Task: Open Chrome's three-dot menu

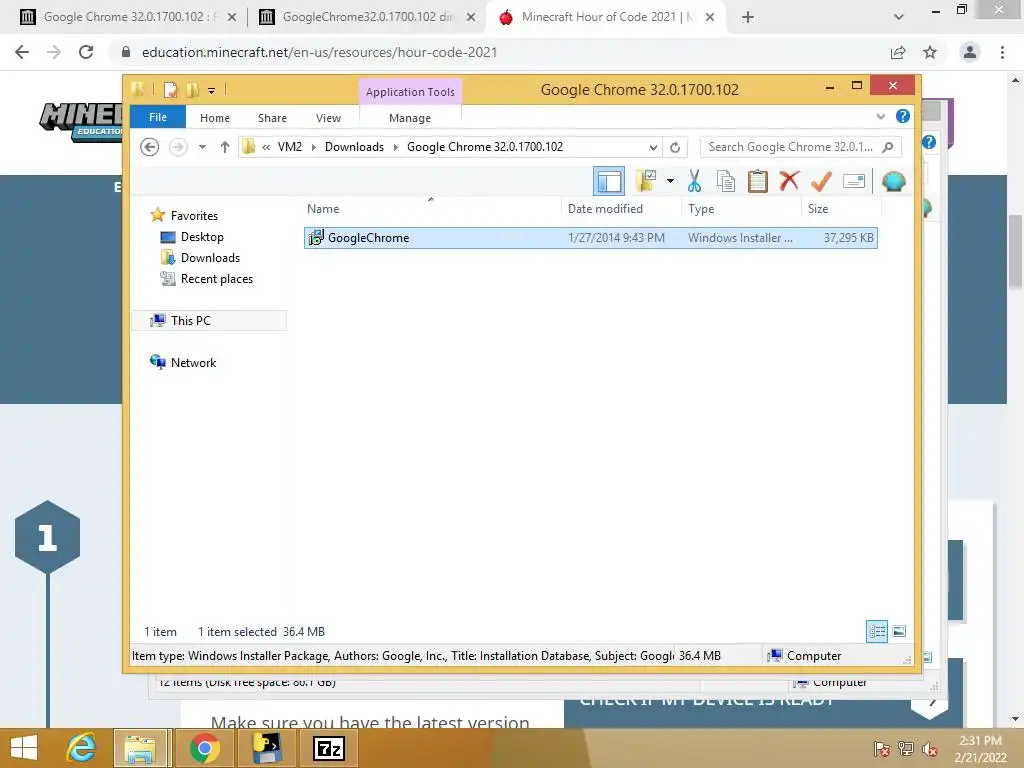Action: 1002,52
